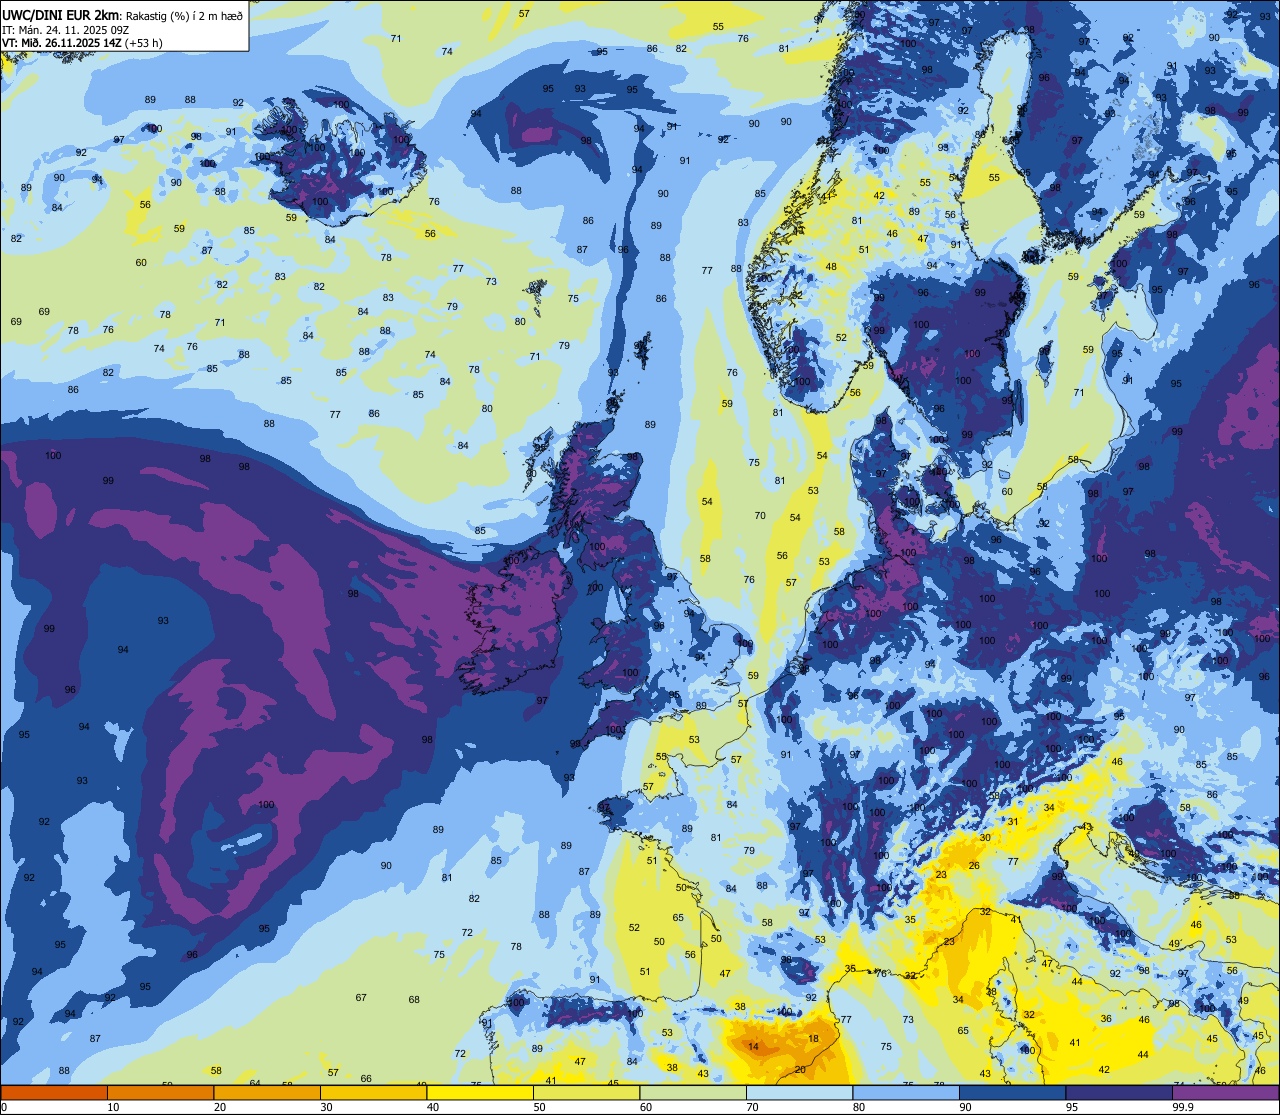
Task: Click the 10–20 orange legend swatch
Action: [x=160, y=1092]
